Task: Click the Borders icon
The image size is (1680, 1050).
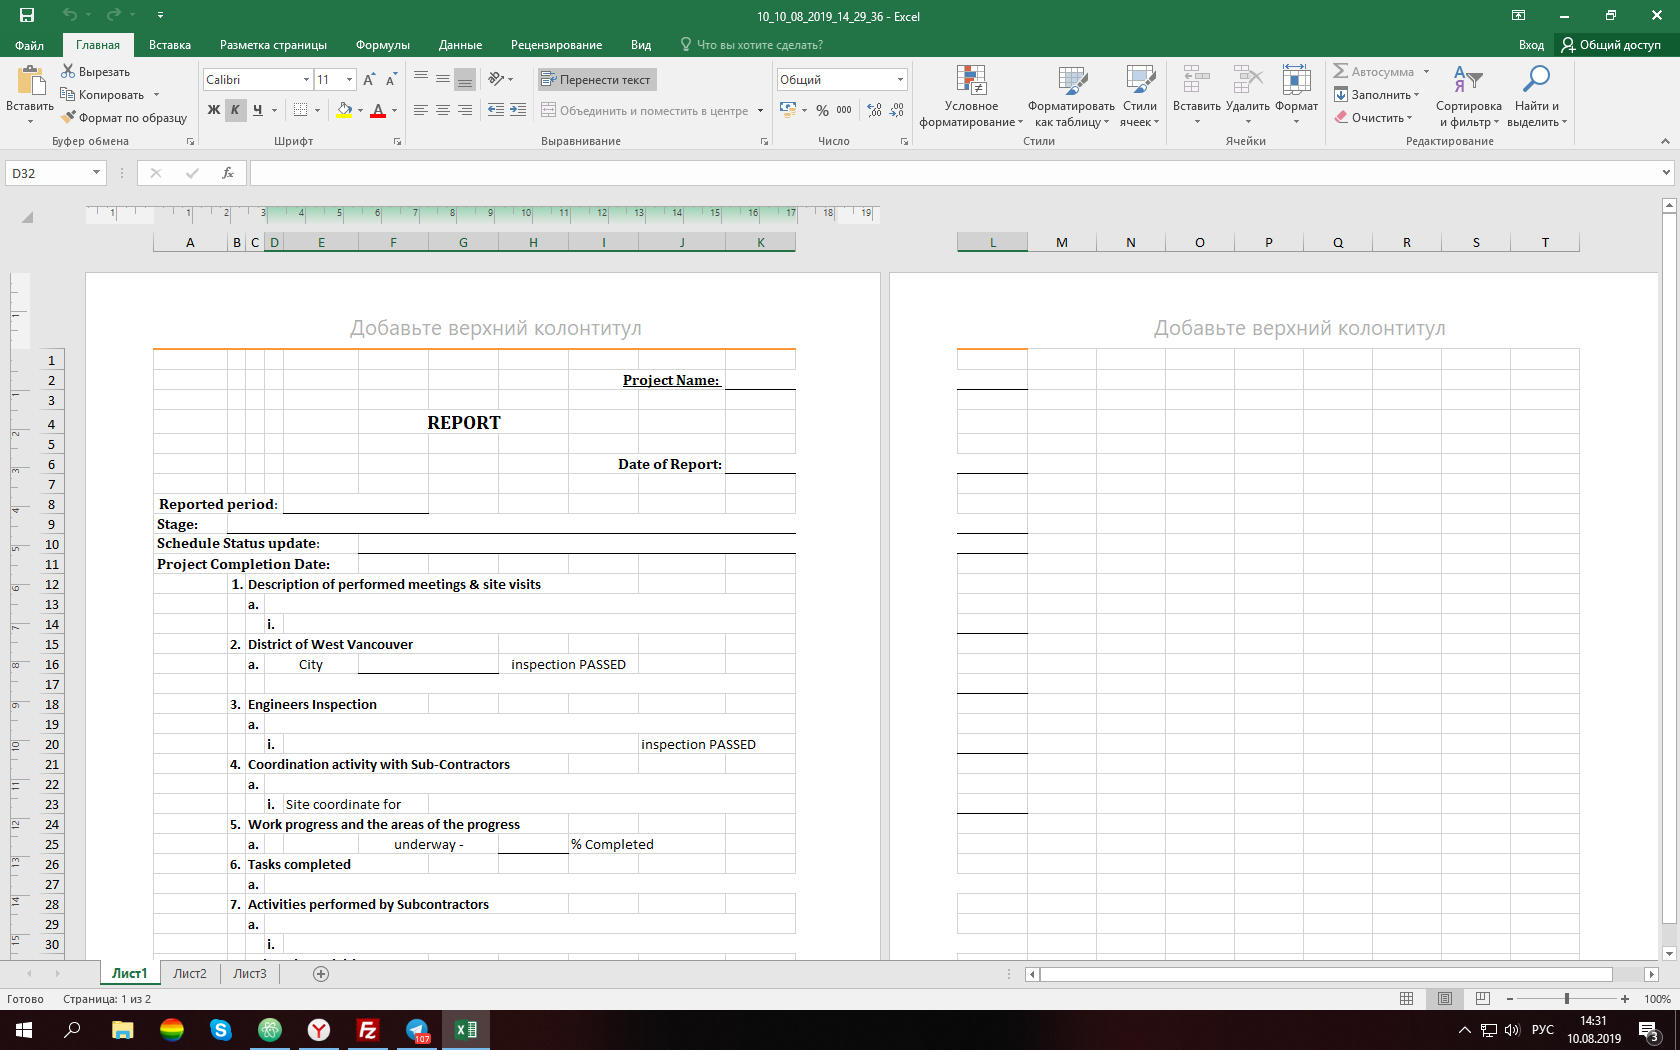Action: point(300,110)
